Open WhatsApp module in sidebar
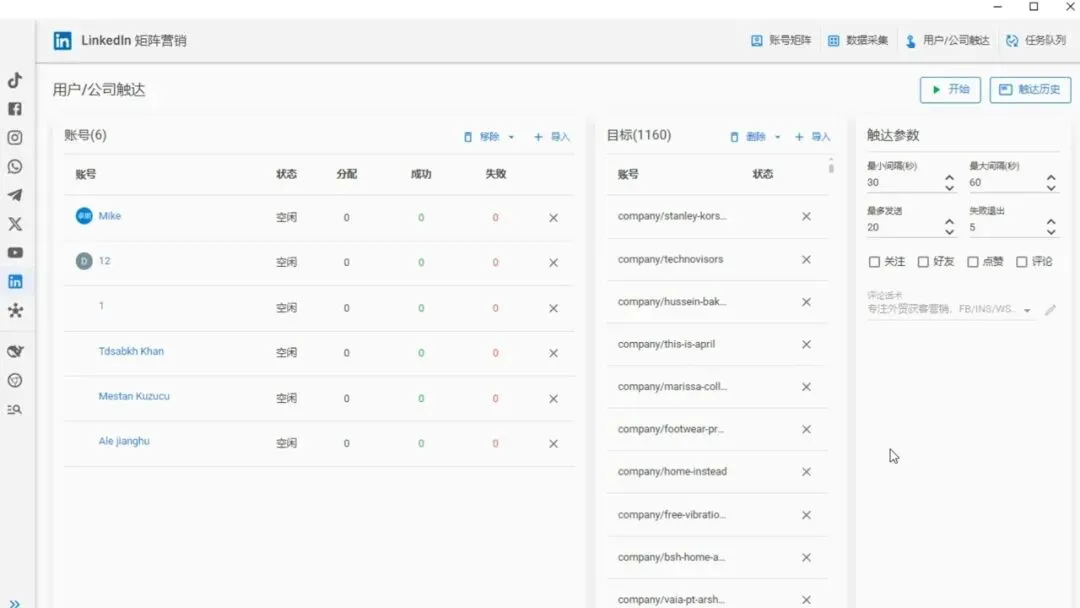This screenshot has height=608, width=1080. point(14,167)
